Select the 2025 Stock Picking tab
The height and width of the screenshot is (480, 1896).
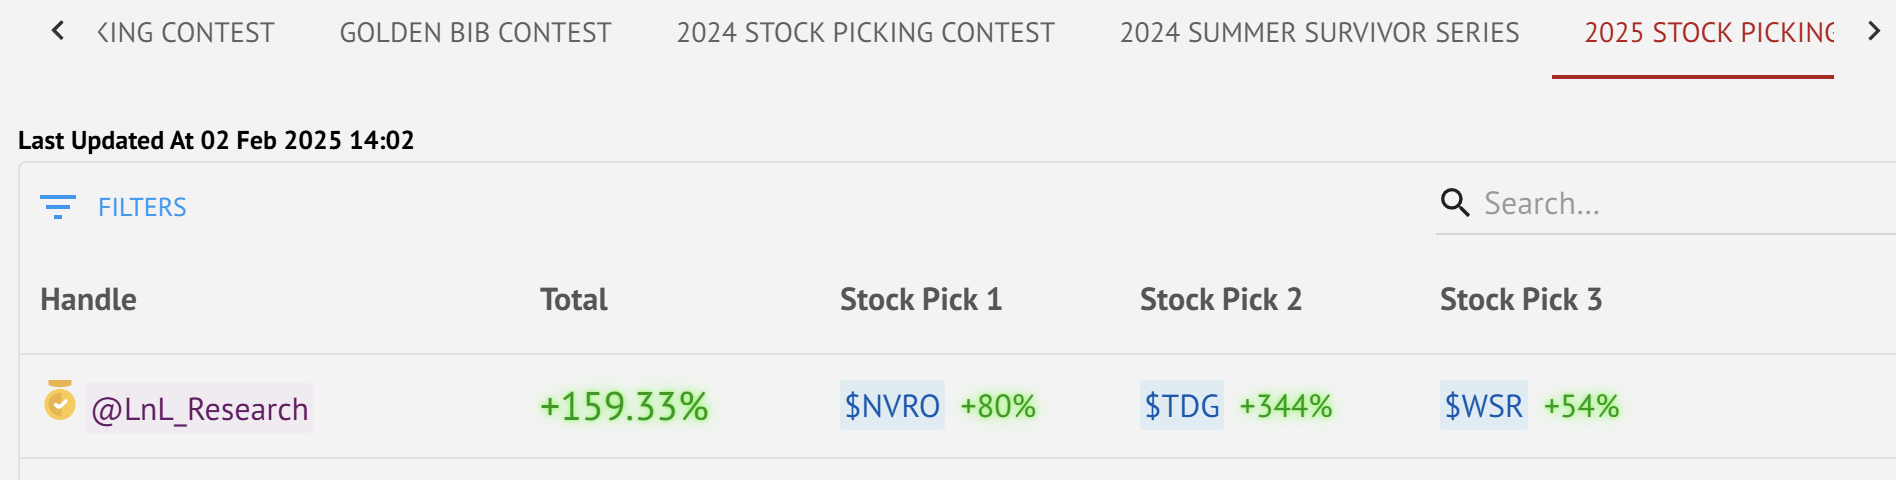1708,33
